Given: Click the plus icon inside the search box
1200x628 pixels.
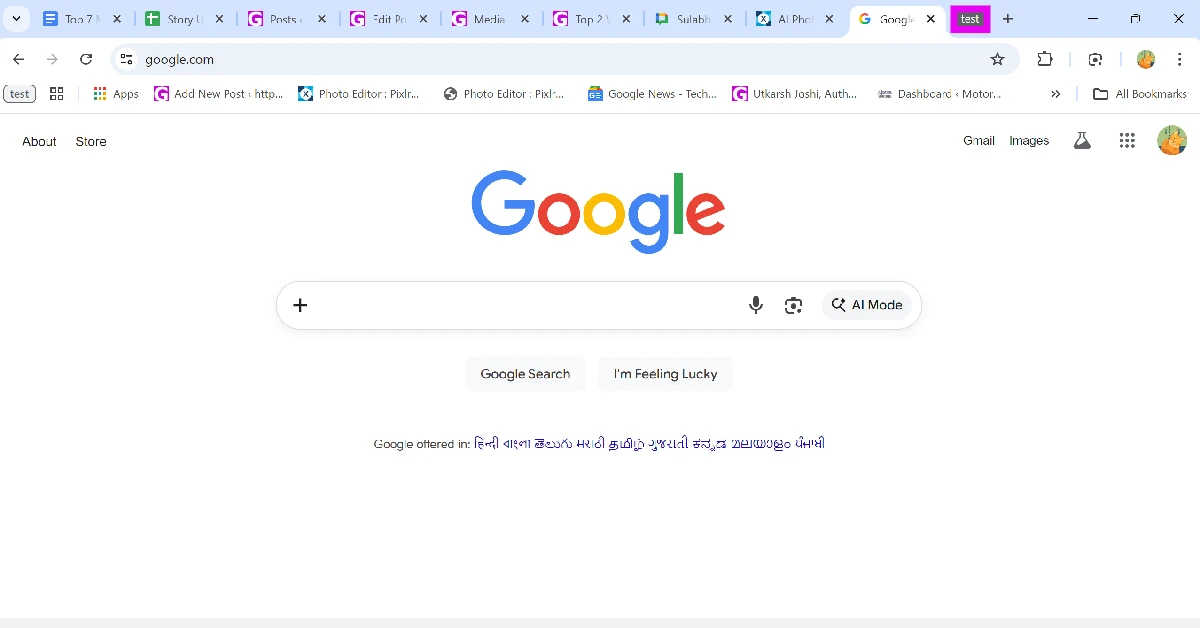Looking at the screenshot, I should [300, 305].
